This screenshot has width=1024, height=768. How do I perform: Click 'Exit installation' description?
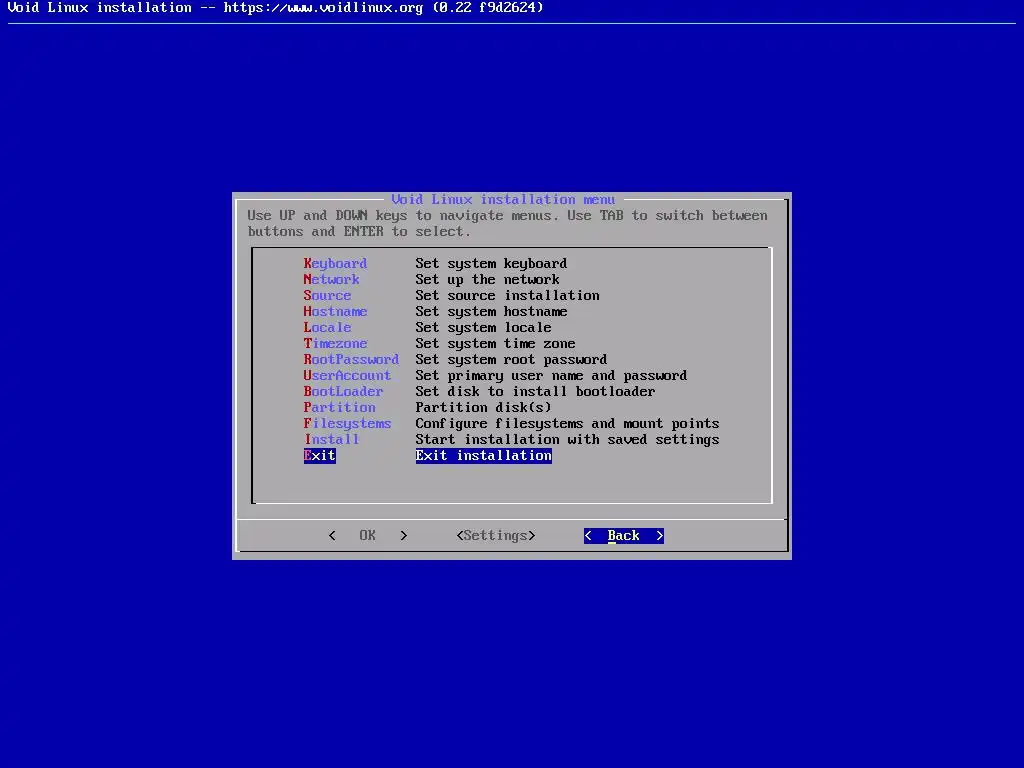click(x=483, y=455)
